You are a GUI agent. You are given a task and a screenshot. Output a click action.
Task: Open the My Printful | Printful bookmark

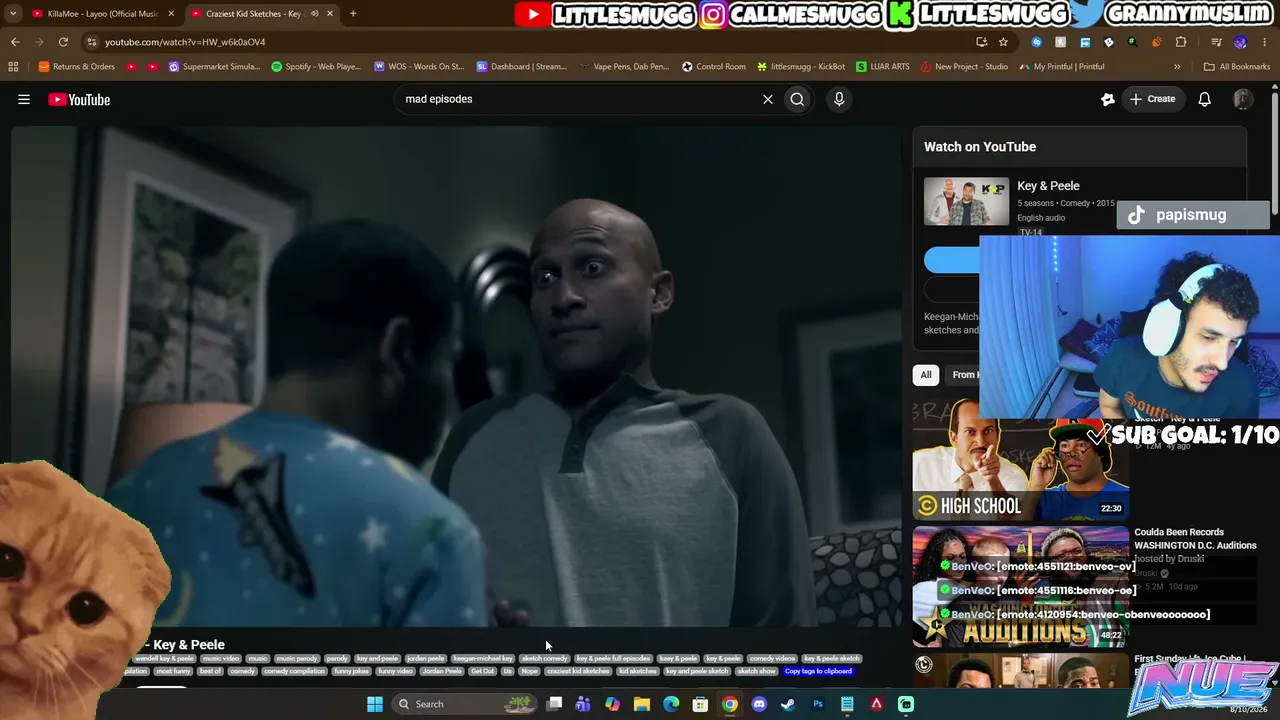pos(1062,67)
